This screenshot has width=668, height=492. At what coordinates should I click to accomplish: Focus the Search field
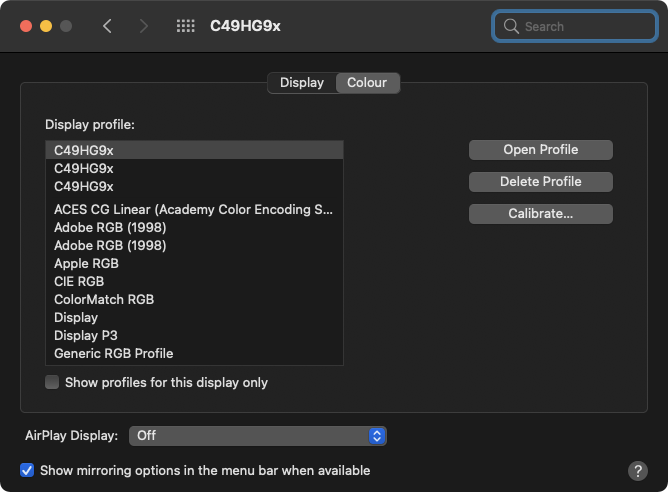(574, 26)
